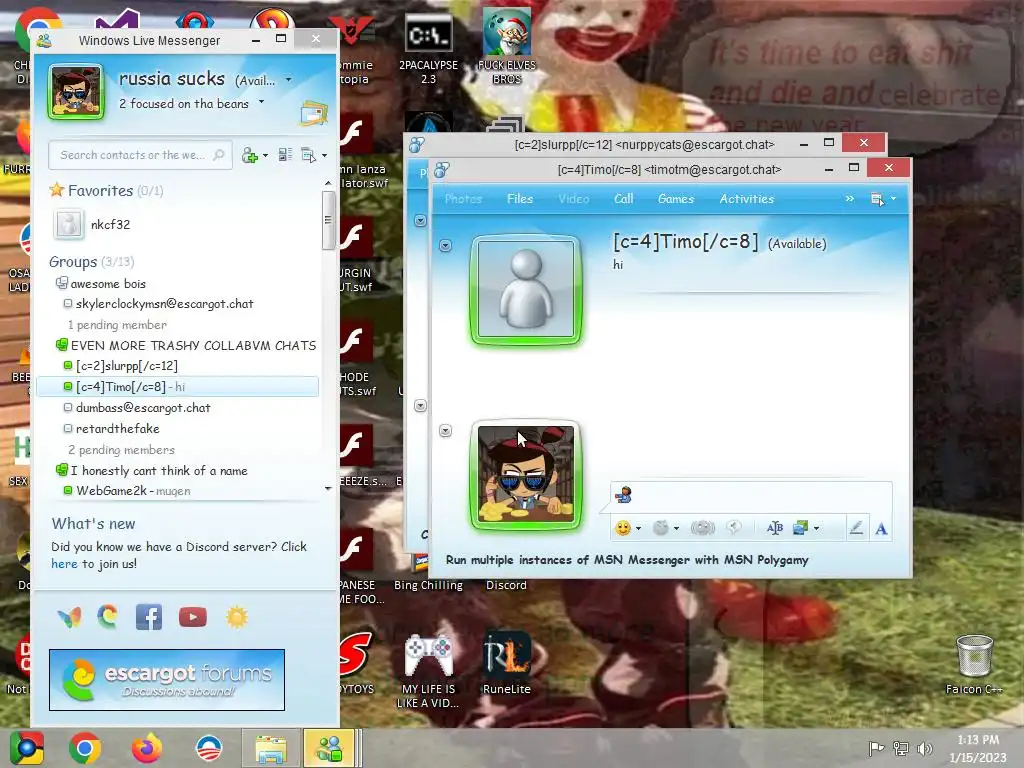Click the handwriting pen tab icon
1024x768 pixels.
pyautogui.click(x=856, y=528)
